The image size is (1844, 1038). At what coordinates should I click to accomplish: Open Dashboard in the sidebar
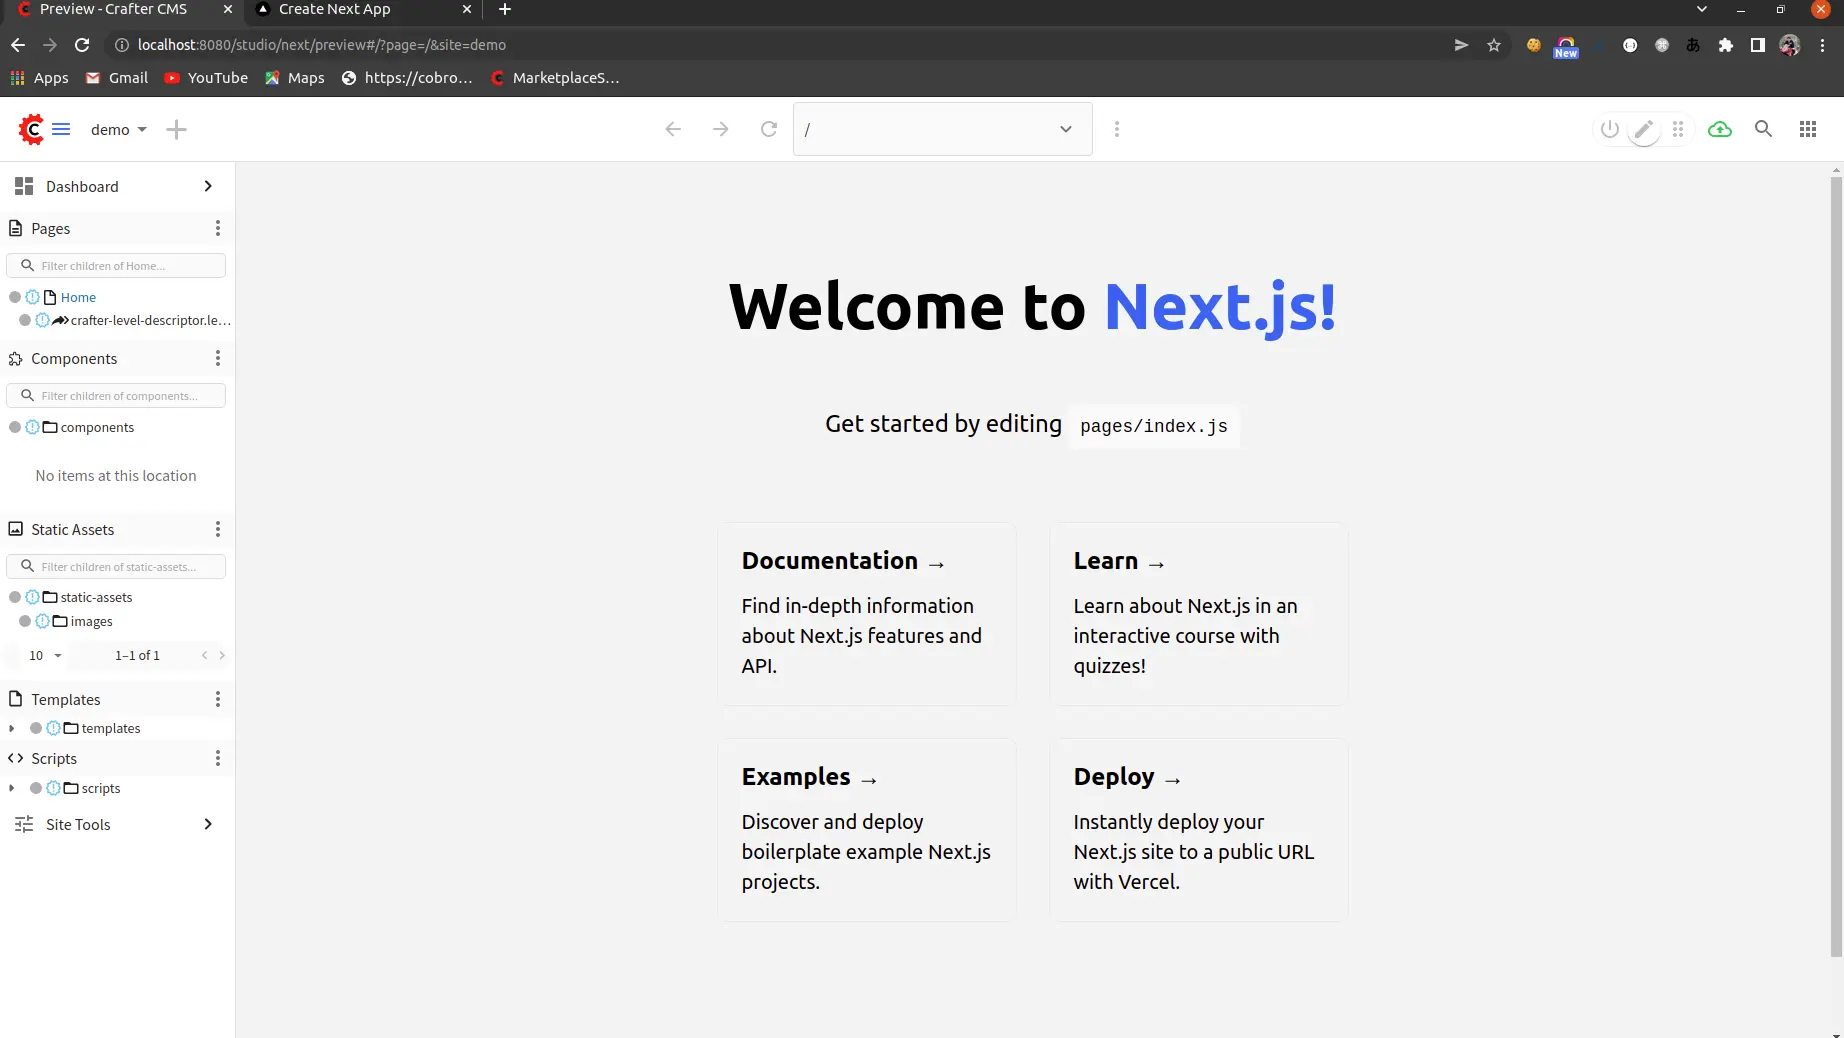click(x=82, y=187)
